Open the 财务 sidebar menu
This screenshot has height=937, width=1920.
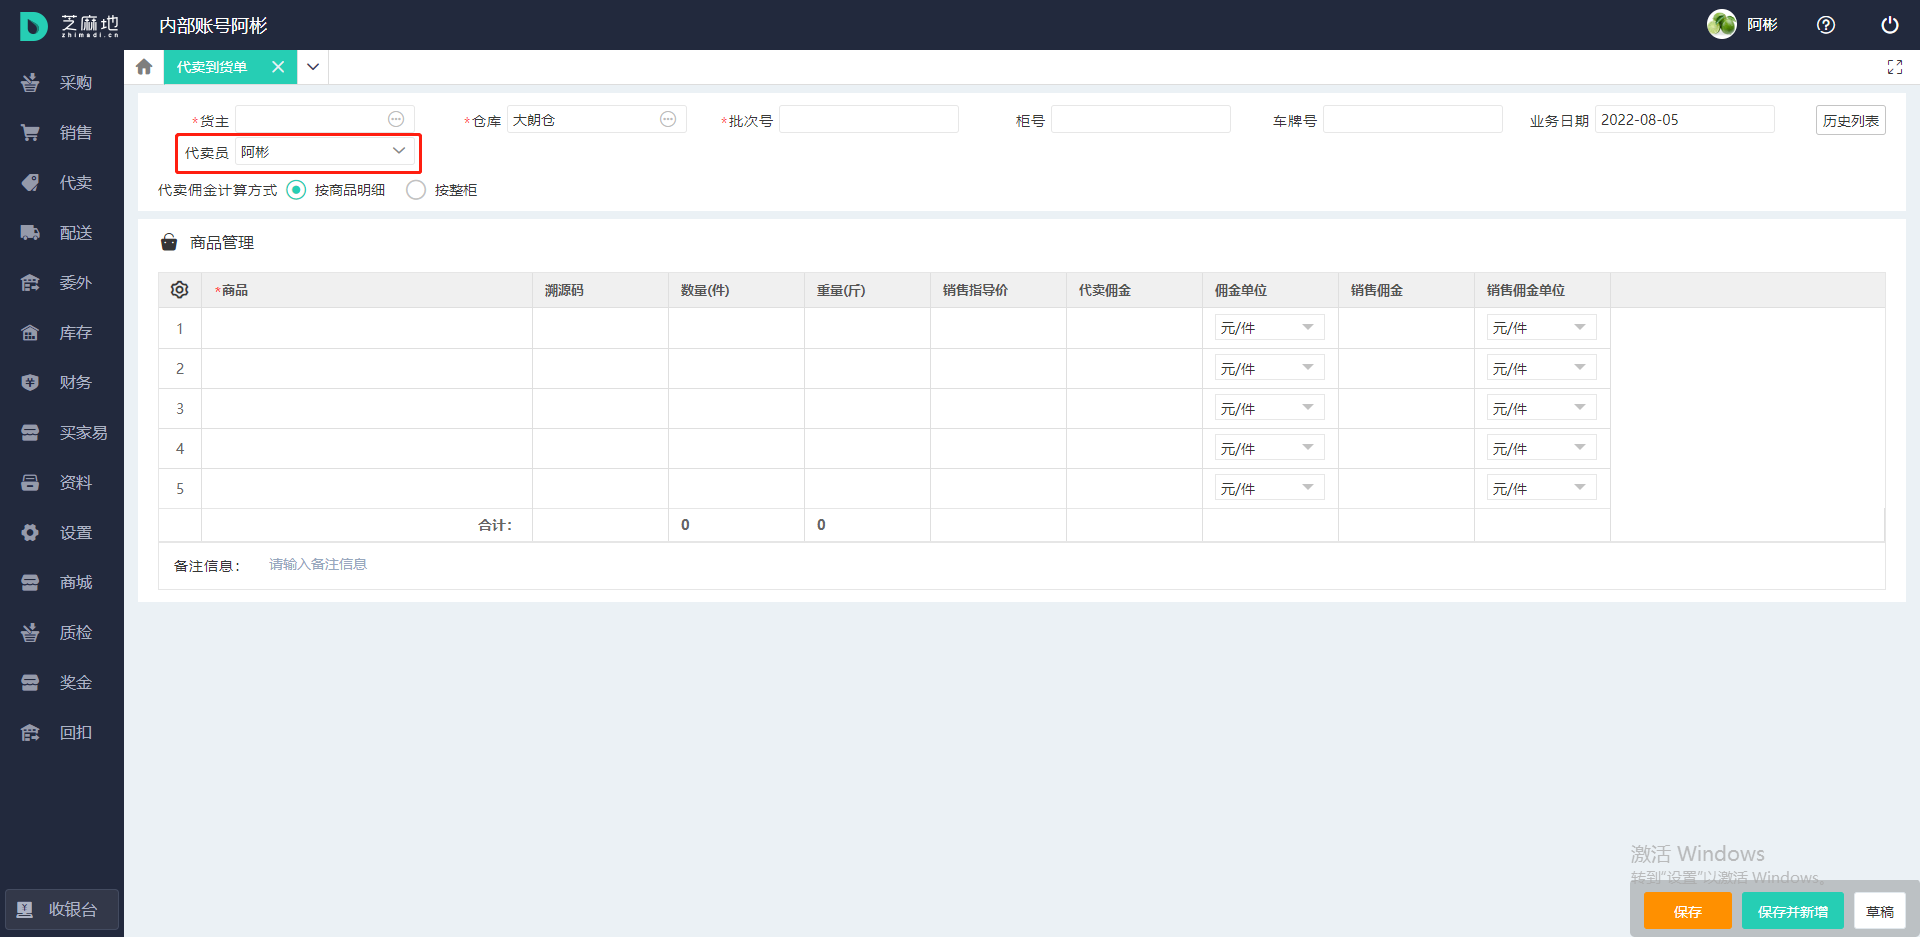pos(60,383)
